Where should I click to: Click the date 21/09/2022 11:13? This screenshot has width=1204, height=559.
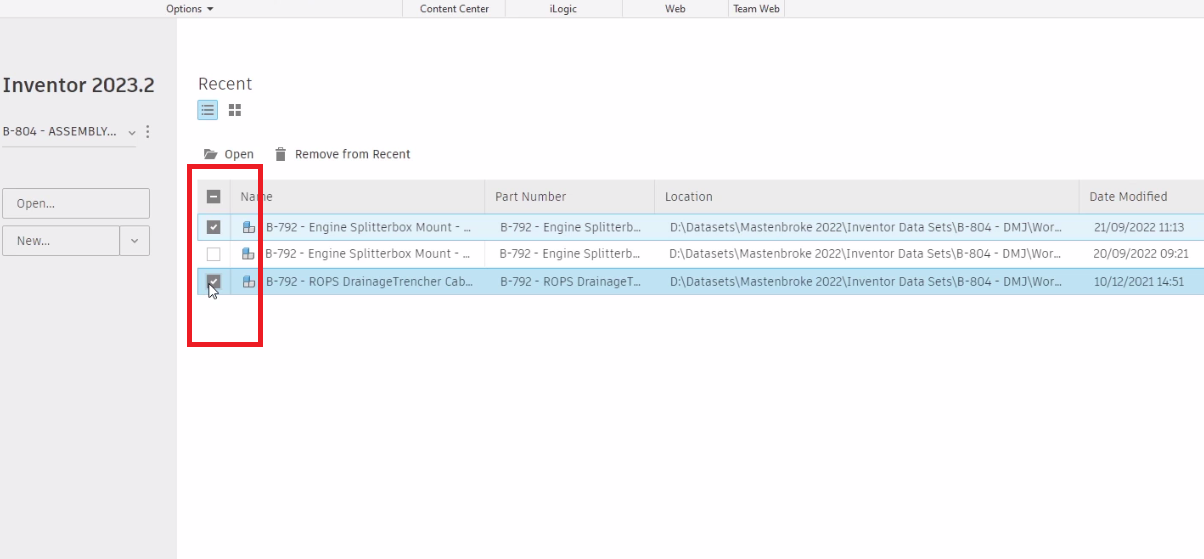(1139, 227)
